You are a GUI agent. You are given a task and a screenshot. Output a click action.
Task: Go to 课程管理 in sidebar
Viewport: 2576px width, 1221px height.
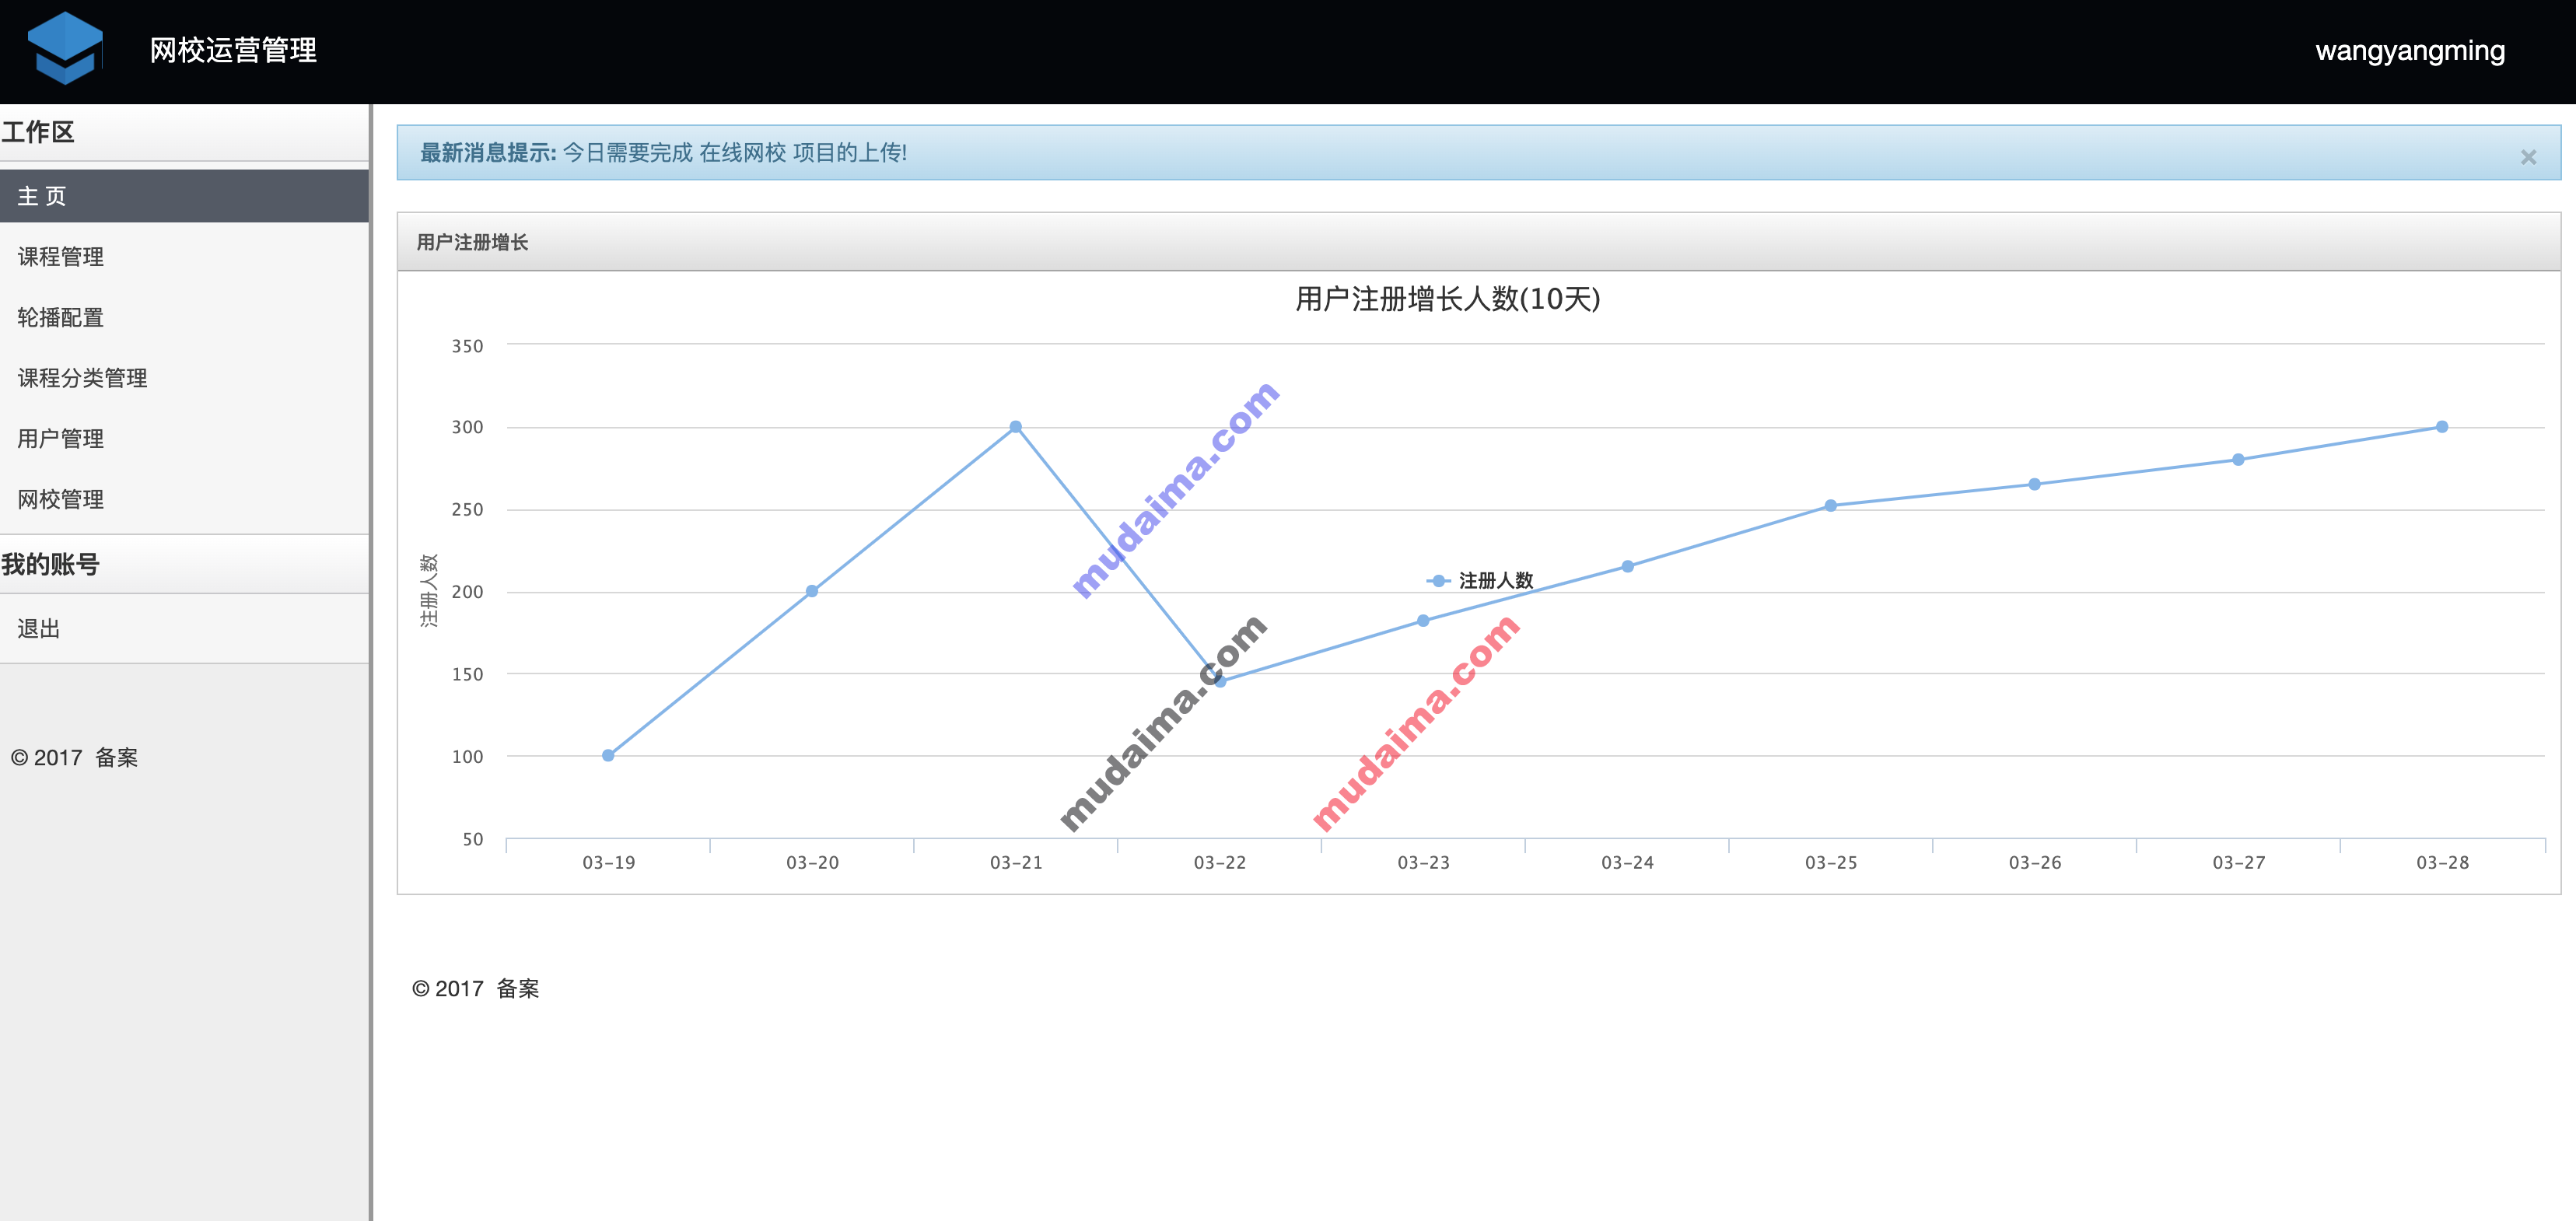pos(184,257)
